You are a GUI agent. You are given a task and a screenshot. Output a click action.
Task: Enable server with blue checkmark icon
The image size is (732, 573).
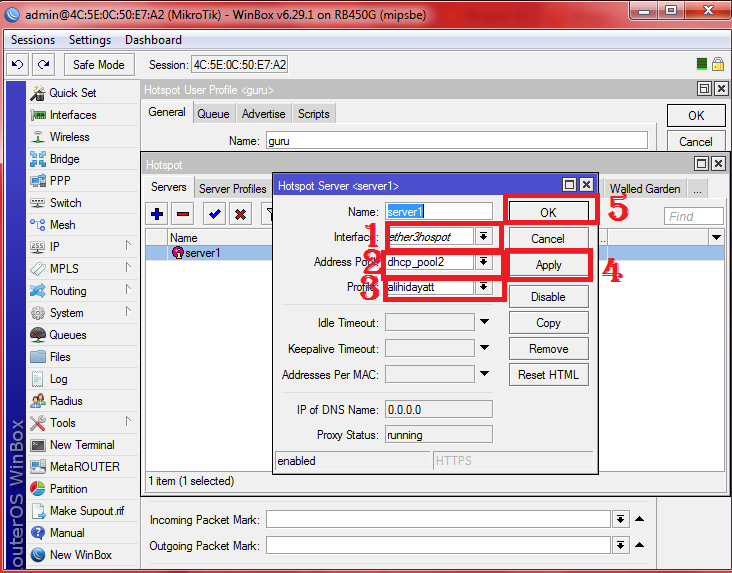pos(215,214)
